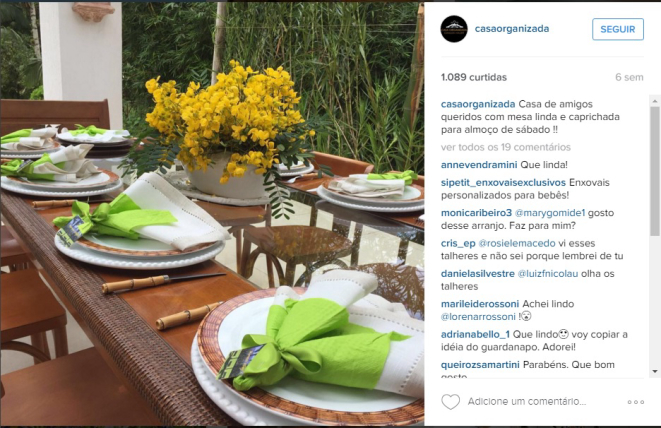Screen dimensions: 661x428
Task: Add a comment in the input field
Action: [527, 401]
